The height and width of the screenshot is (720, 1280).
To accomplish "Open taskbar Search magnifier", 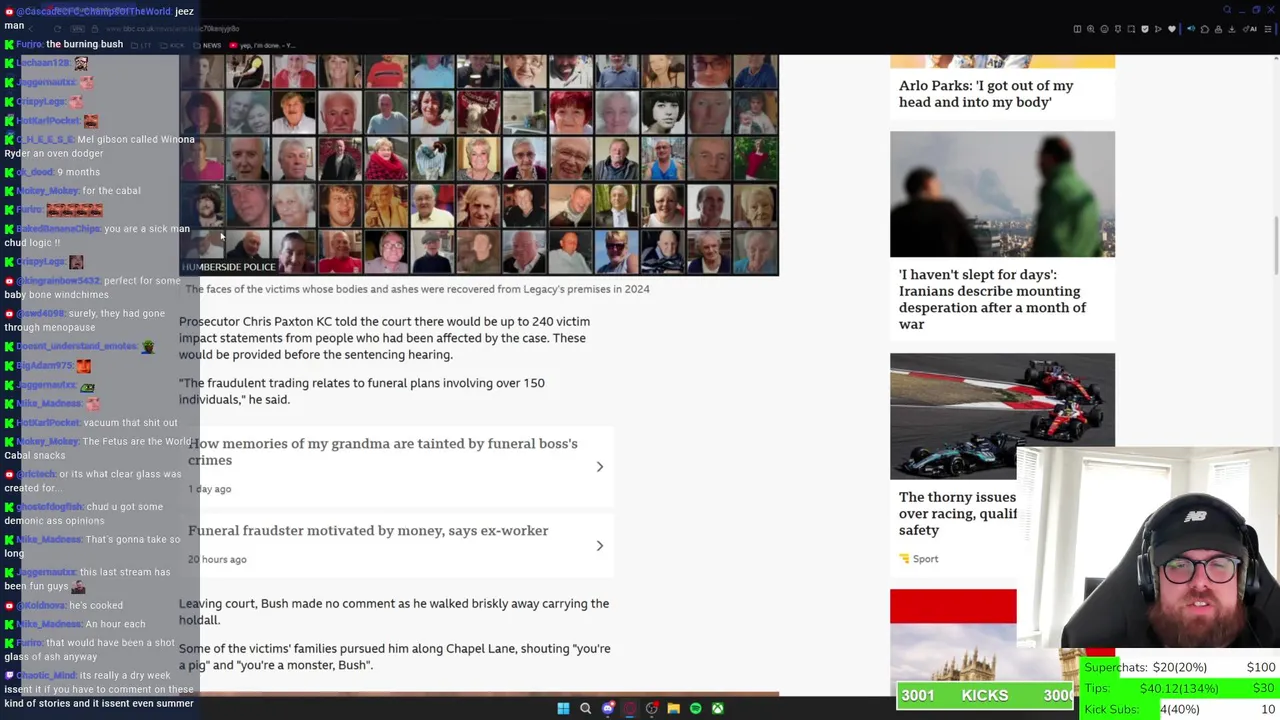I will (586, 708).
